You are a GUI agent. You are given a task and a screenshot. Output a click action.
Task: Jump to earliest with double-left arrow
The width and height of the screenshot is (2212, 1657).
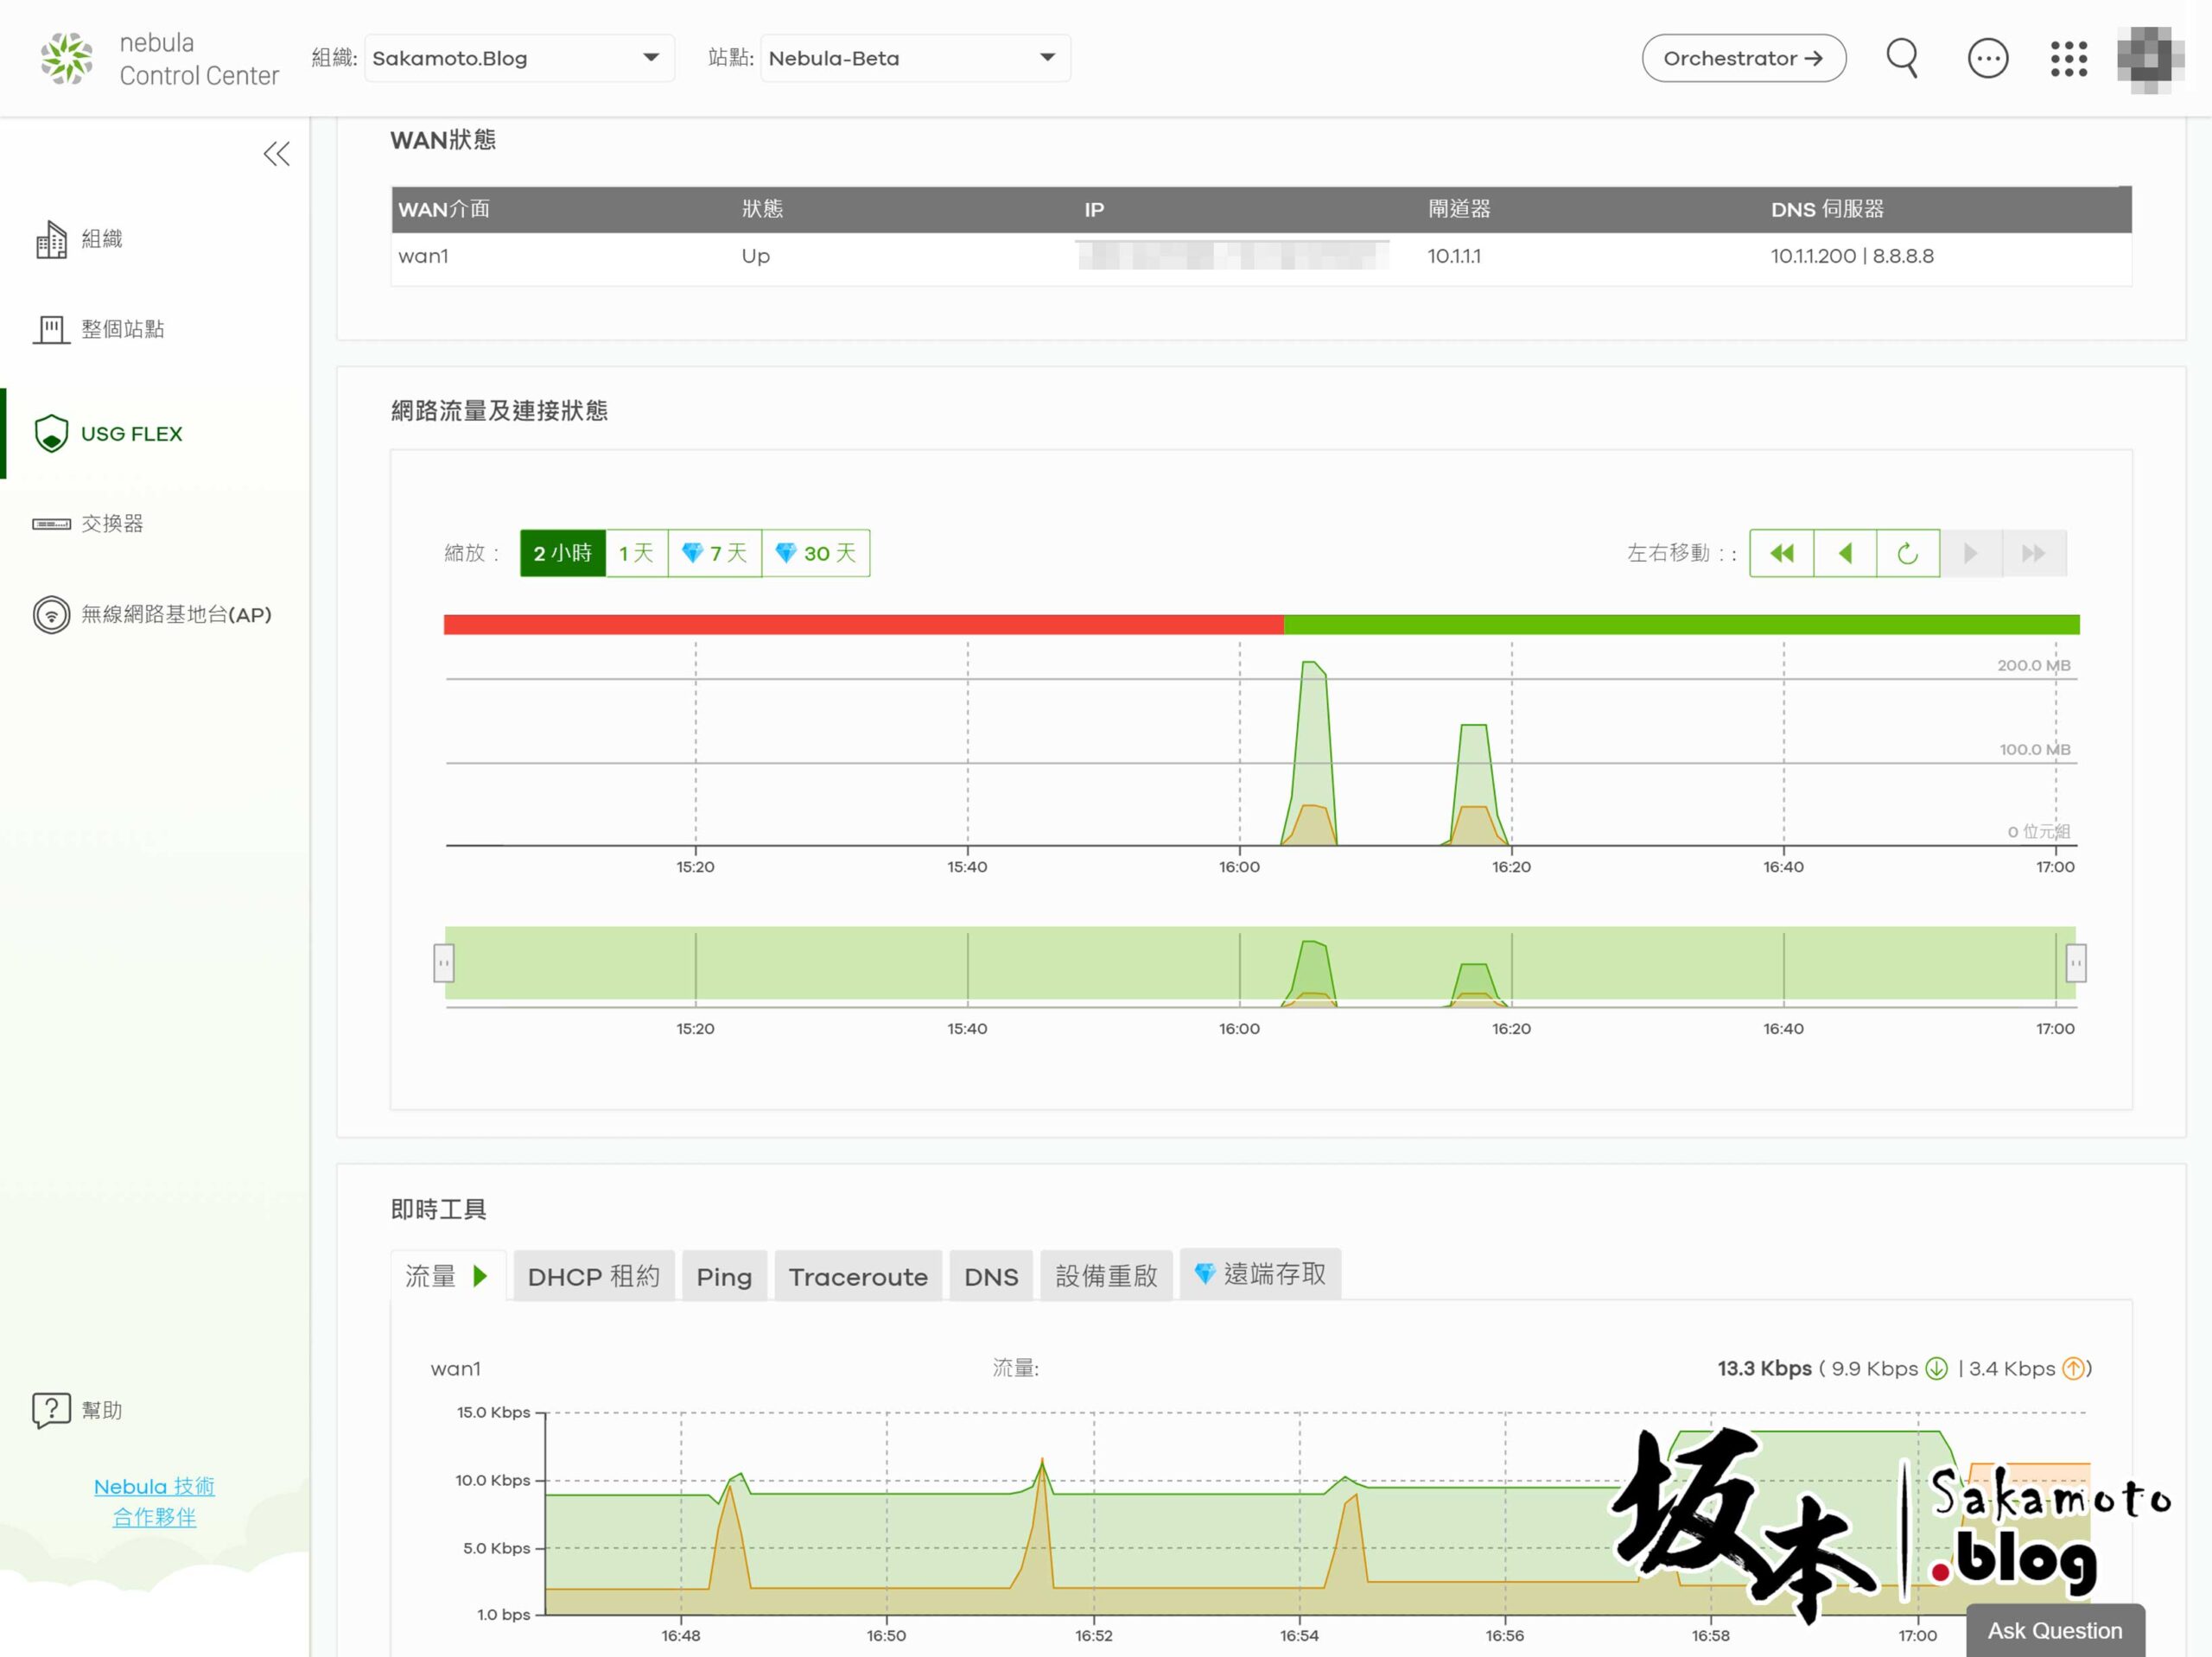tap(1781, 553)
